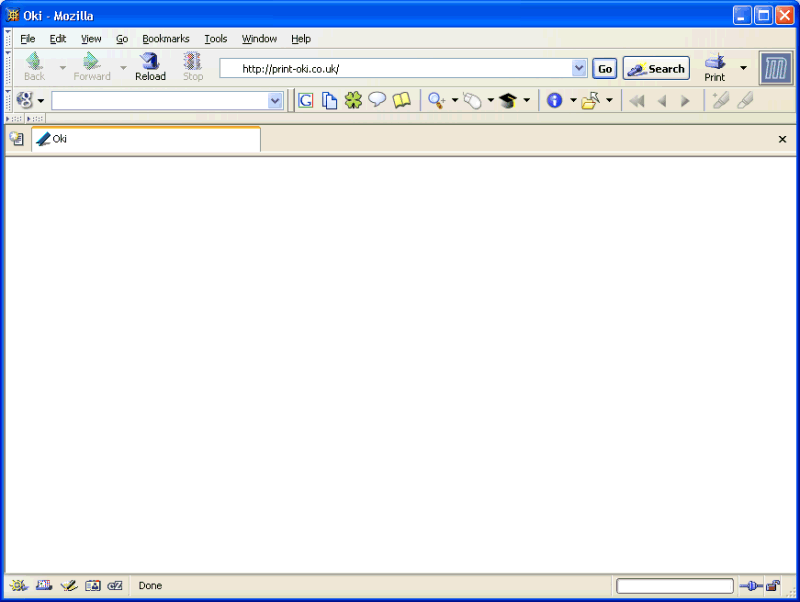This screenshot has width=800, height=602.
Task: Click the Google search engine icon
Action: [x=24, y=100]
